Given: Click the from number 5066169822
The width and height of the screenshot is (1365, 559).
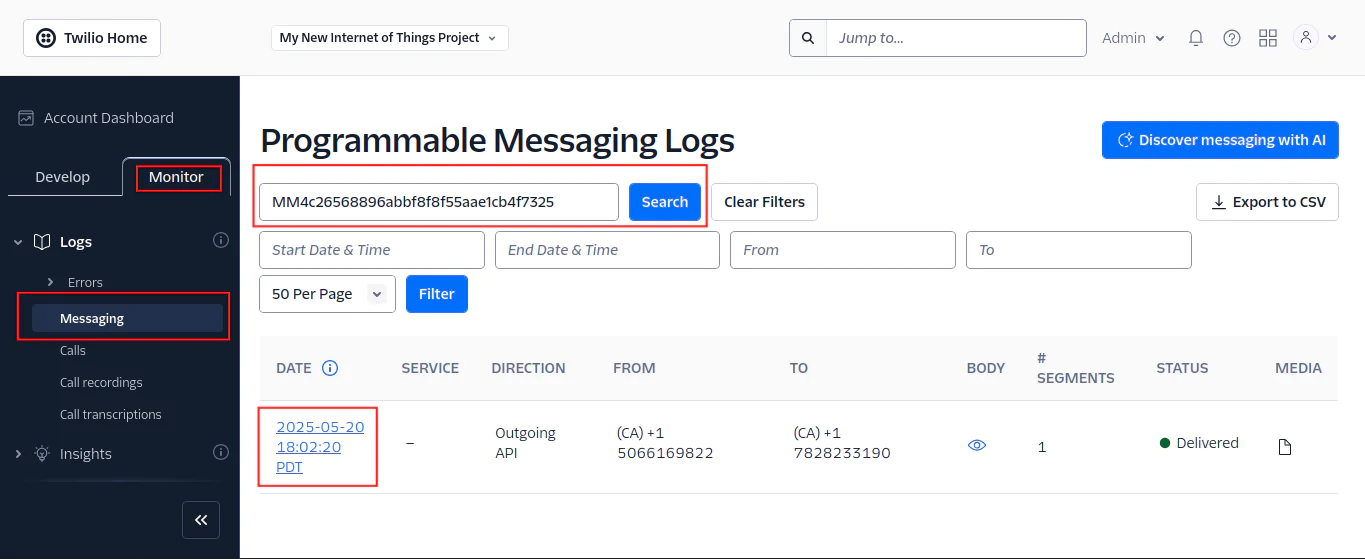Looking at the screenshot, I should (665, 453).
